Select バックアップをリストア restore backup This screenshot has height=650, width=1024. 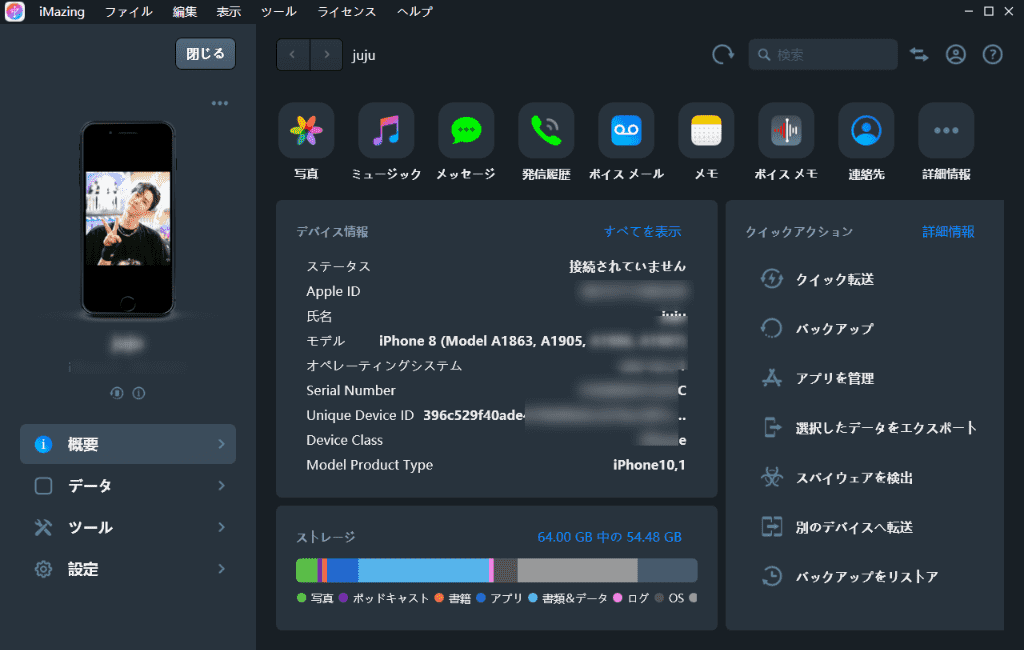coord(850,577)
